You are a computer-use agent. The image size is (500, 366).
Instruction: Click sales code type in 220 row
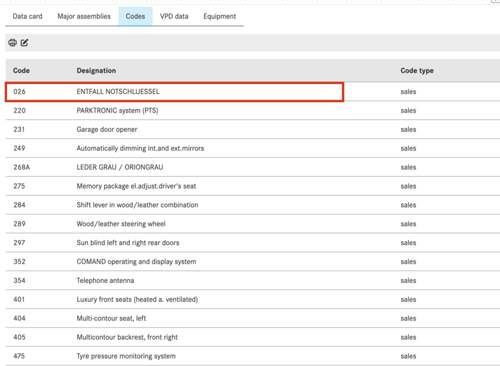[408, 110]
